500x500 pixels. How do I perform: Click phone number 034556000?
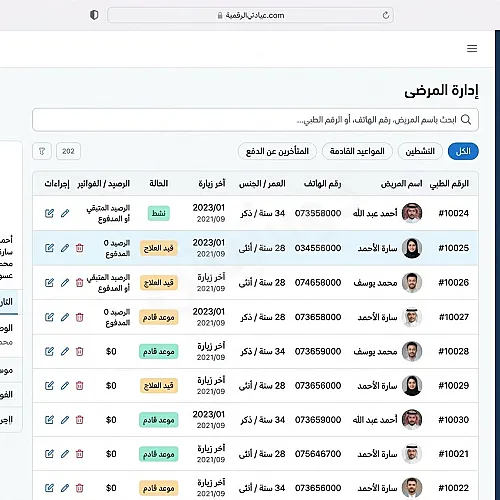318,248
